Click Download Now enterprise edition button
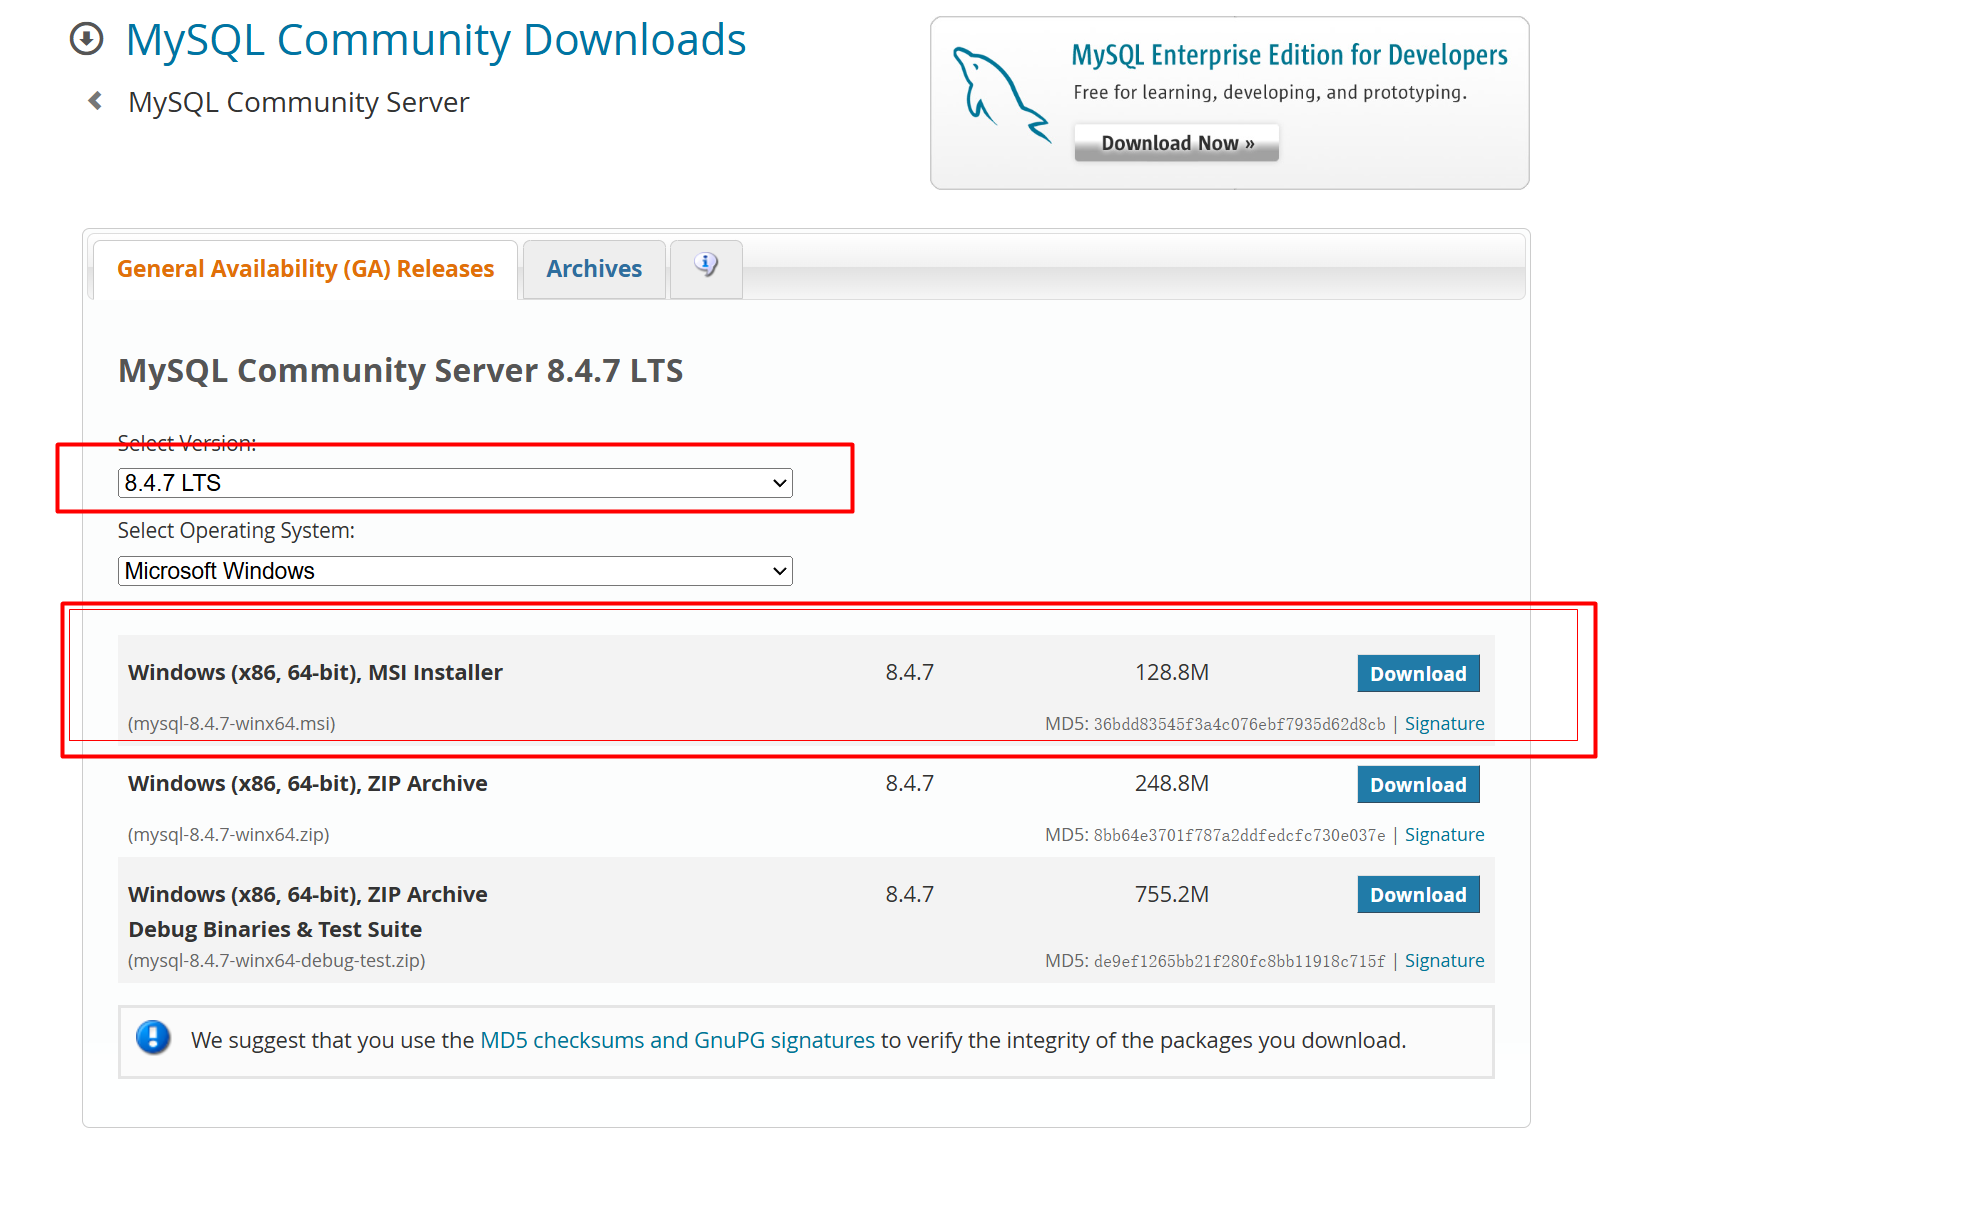The height and width of the screenshot is (1214, 1966). coord(1176,143)
